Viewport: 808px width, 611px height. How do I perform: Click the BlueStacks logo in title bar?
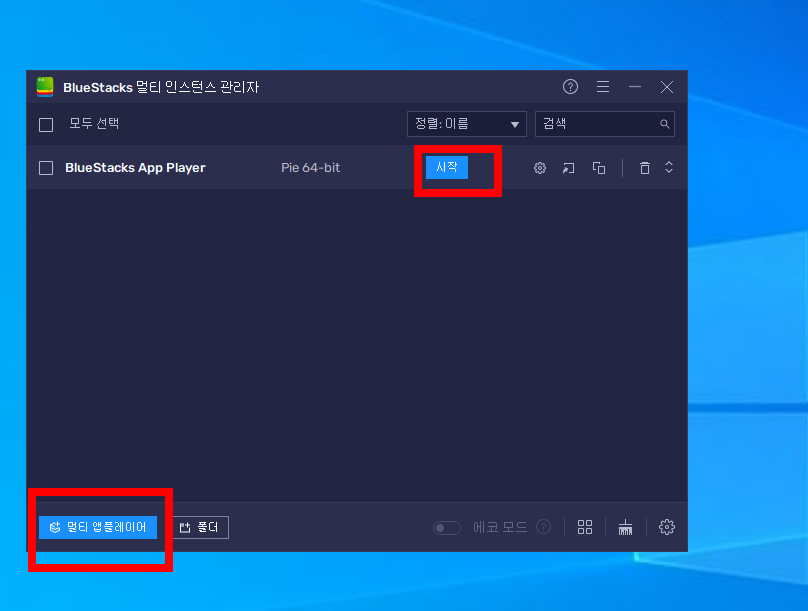point(45,87)
